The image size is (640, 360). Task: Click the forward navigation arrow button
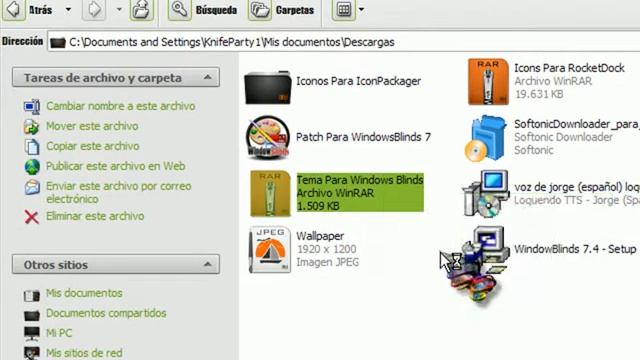tap(94, 9)
